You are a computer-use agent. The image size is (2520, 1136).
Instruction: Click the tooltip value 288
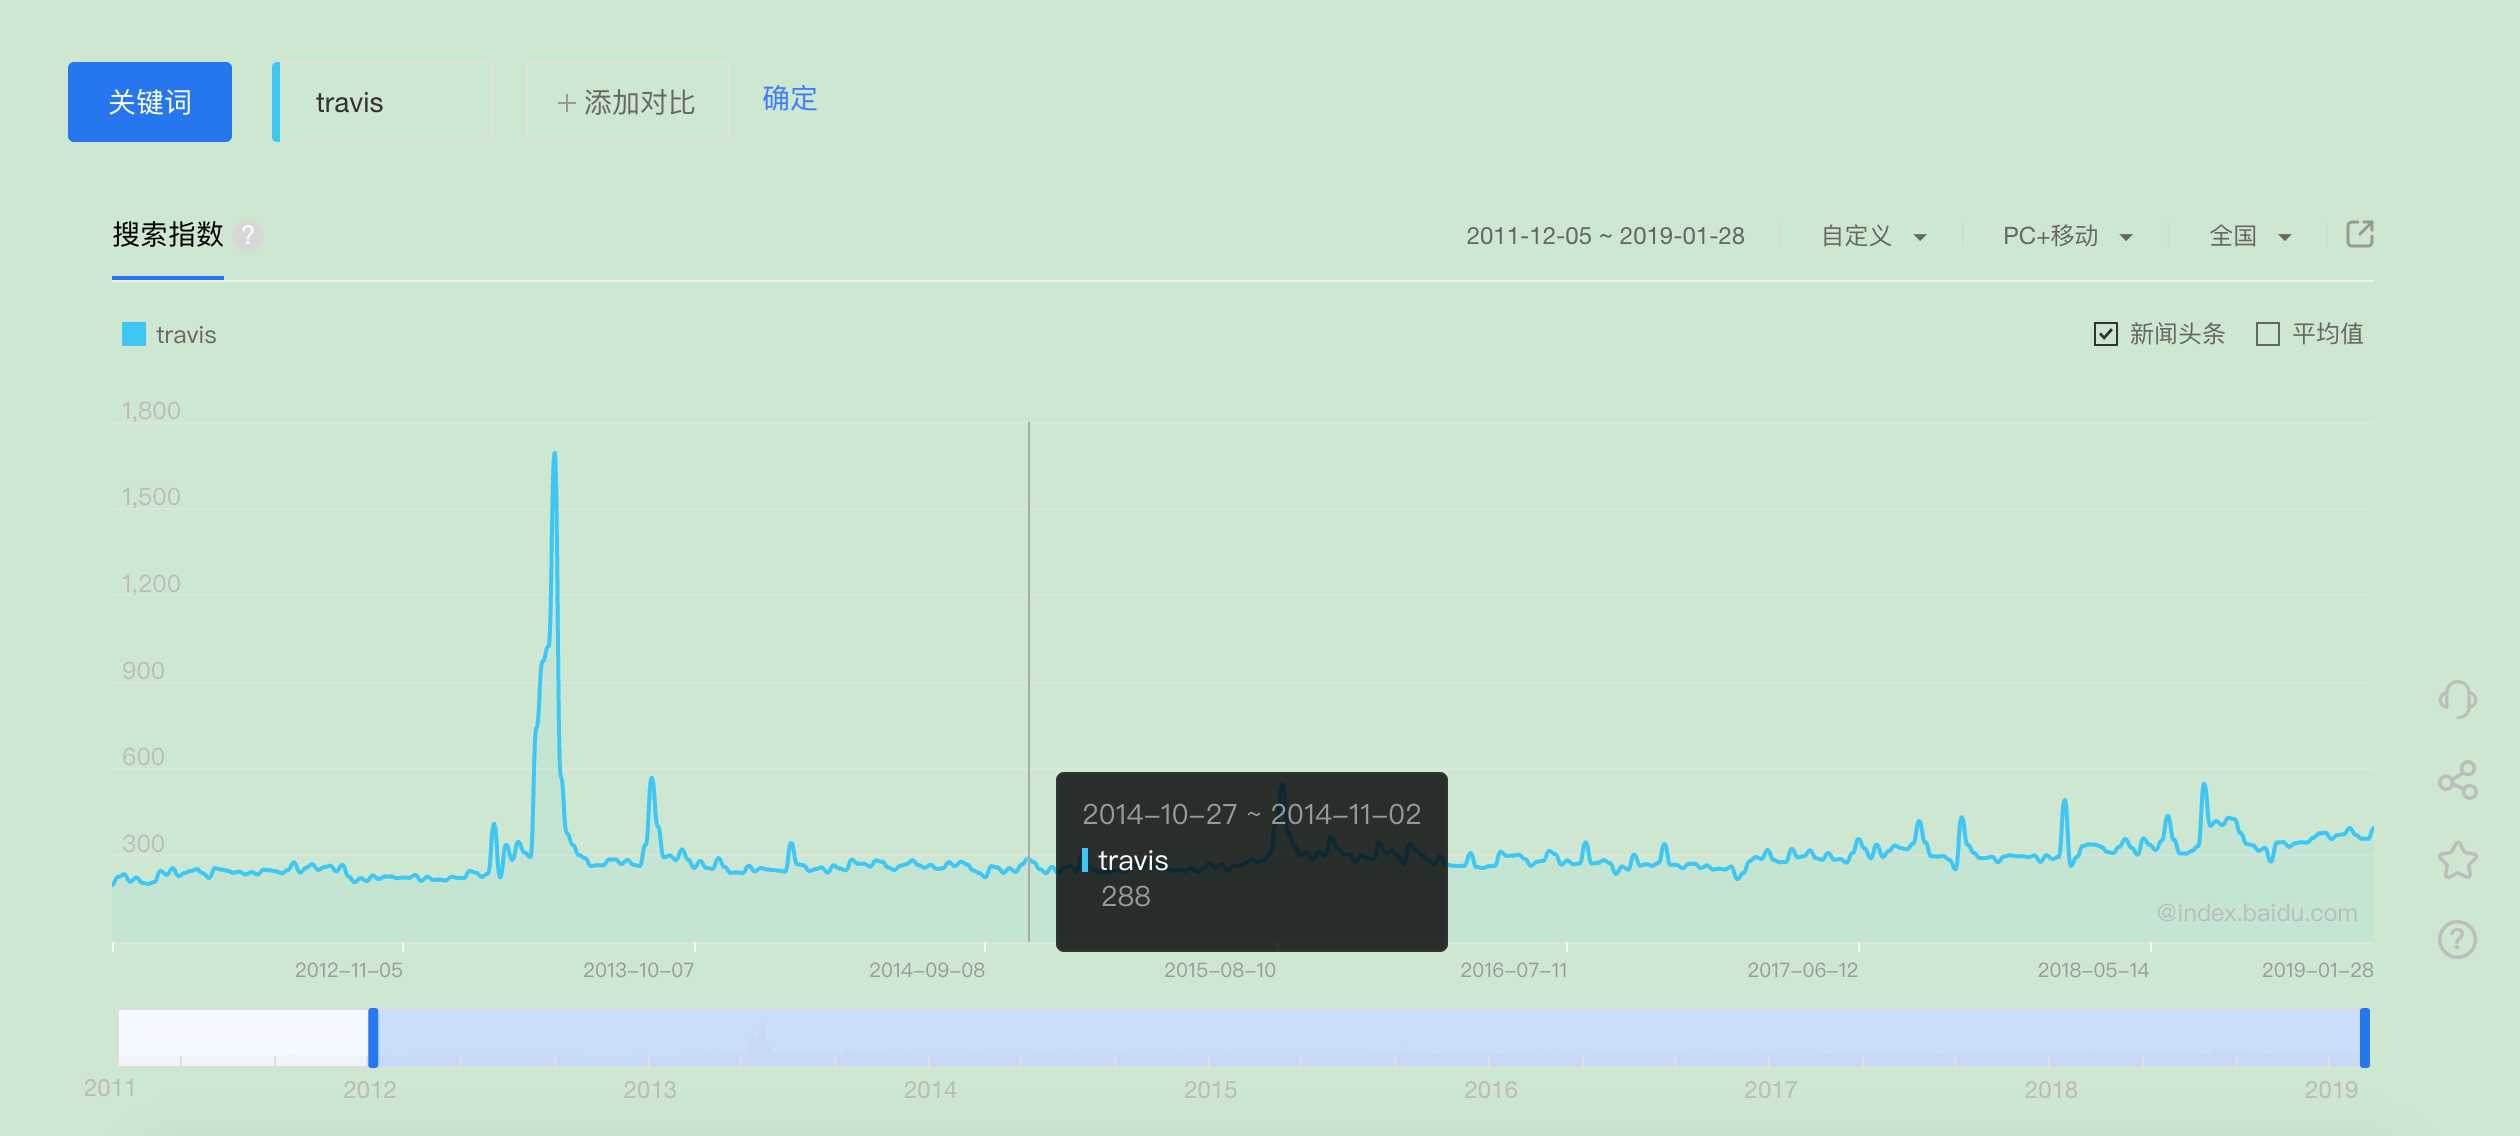click(1126, 896)
